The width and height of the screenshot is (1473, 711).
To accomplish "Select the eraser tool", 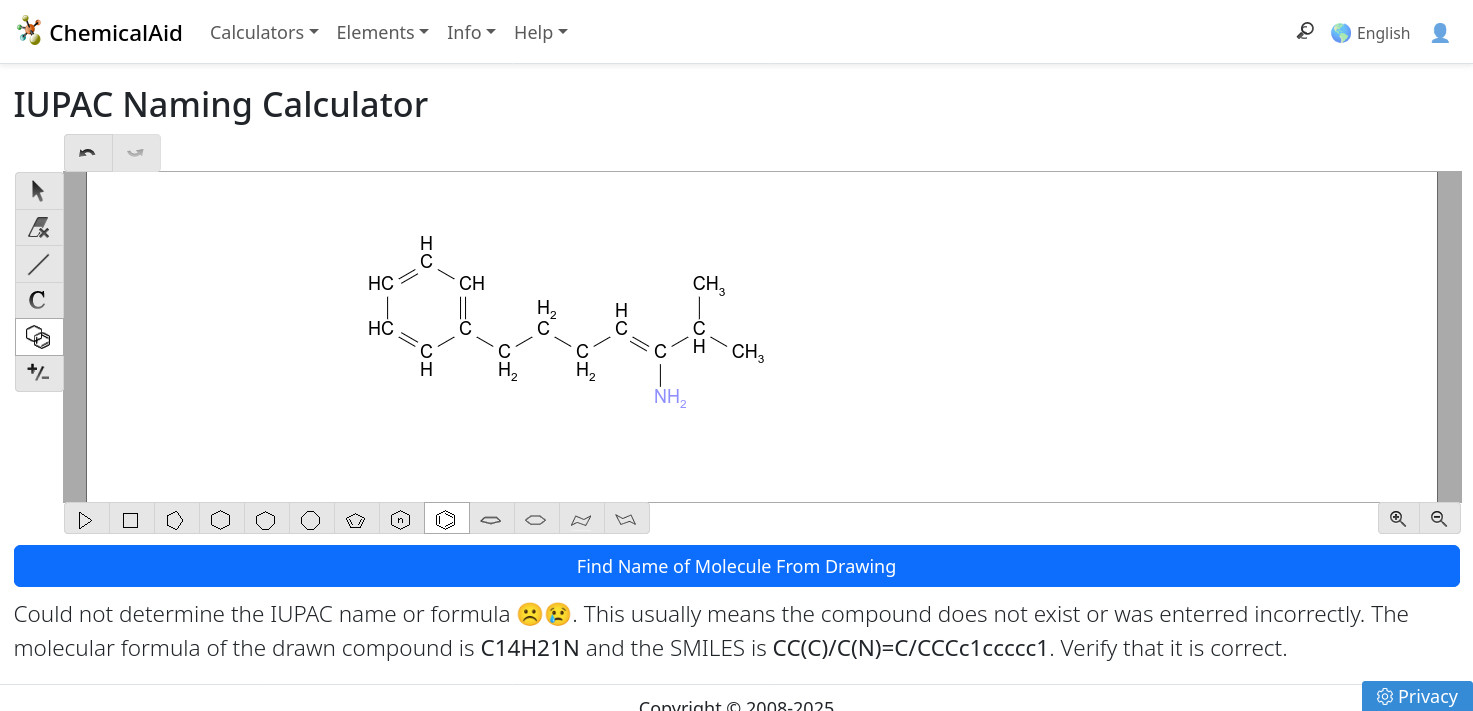I will tap(39, 228).
